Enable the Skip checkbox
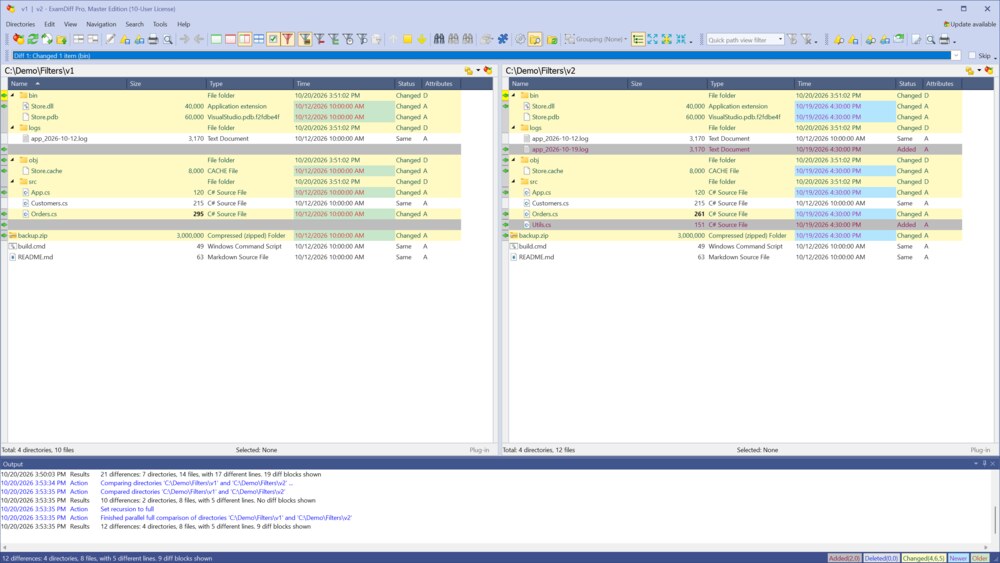Viewport: 1000px width, 563px height. click(972, 55)
